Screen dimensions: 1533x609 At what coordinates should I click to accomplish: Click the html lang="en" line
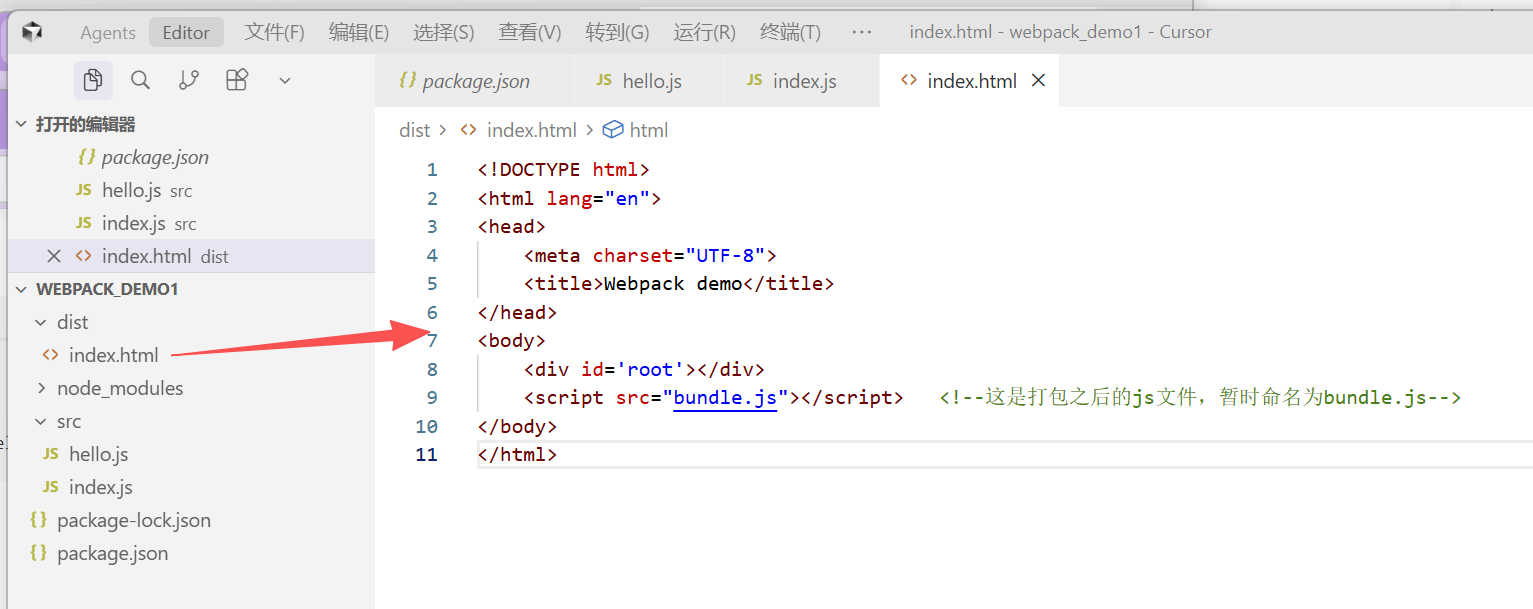click(570, 199)
